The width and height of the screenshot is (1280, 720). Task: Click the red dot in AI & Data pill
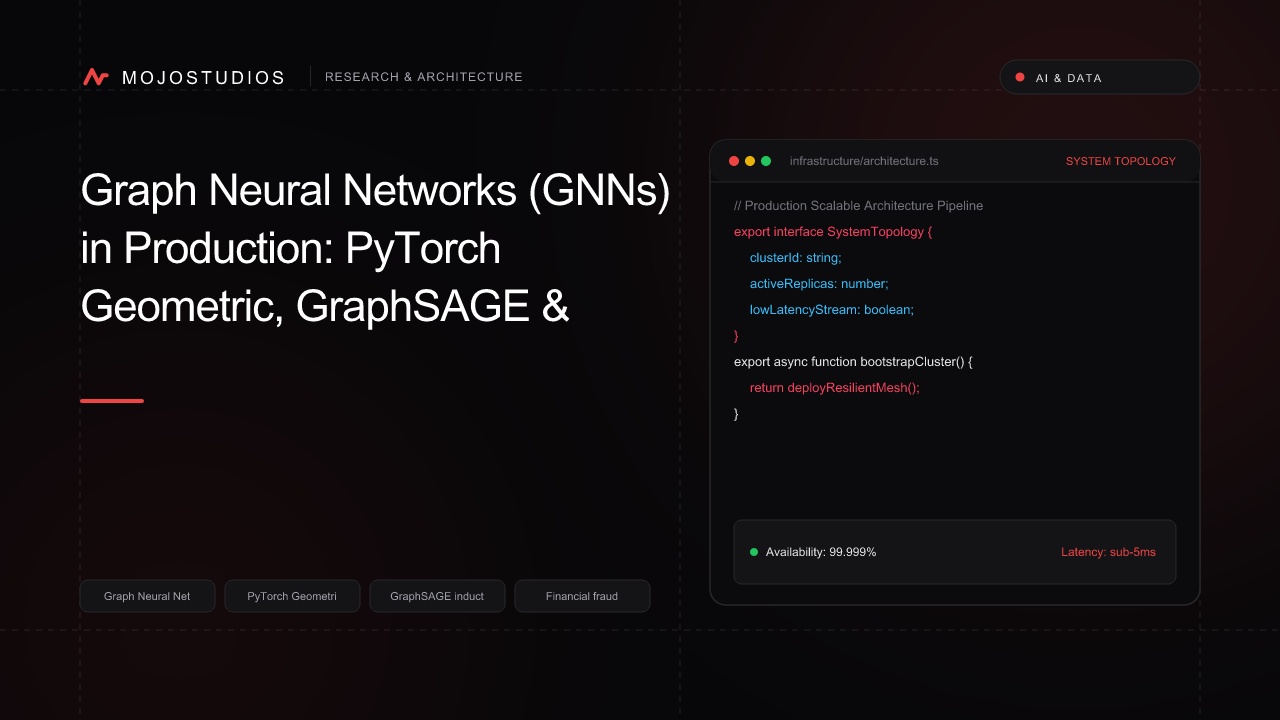1020,77
